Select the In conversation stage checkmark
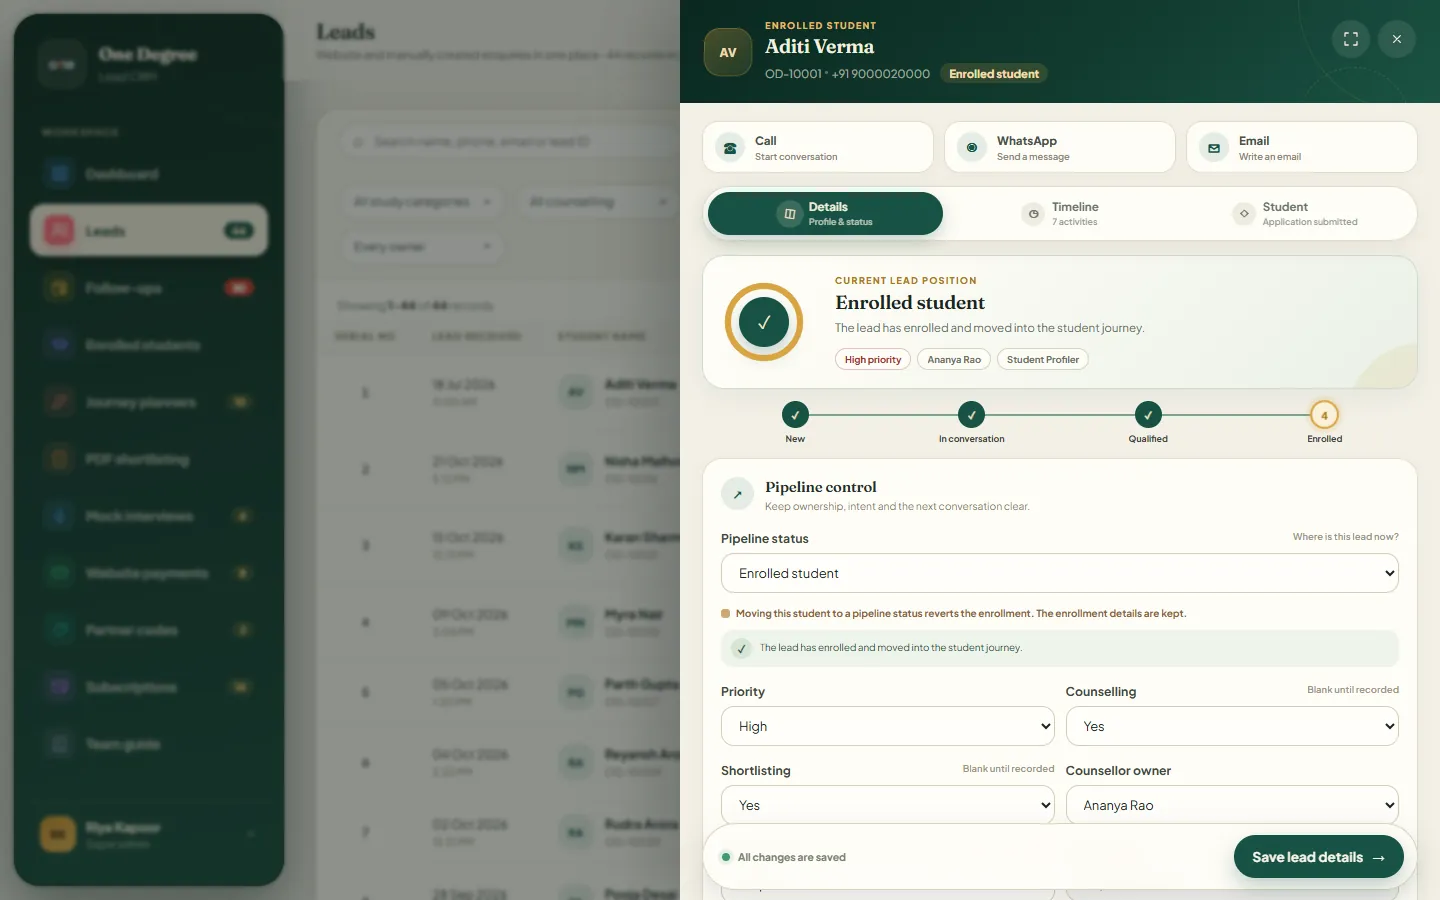Viewport: 1440px width, 900px height. pyautogui.click(x=972, y=414)
